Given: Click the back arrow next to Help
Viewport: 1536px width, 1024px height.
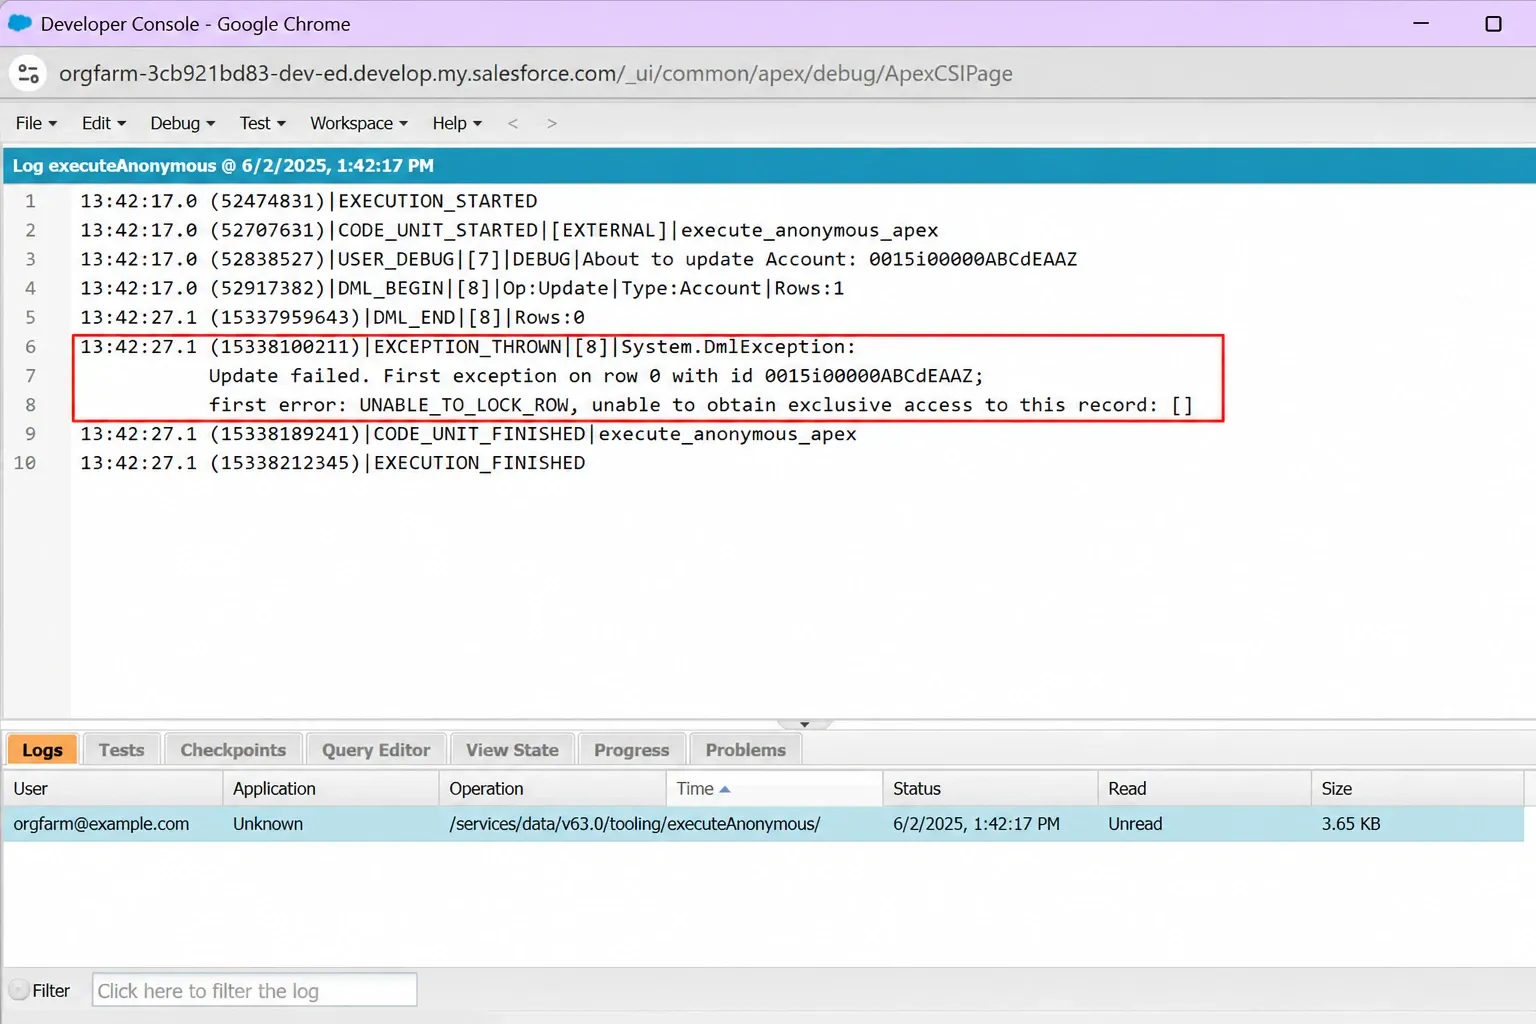Looking at the screenshot, I should 513,123.
